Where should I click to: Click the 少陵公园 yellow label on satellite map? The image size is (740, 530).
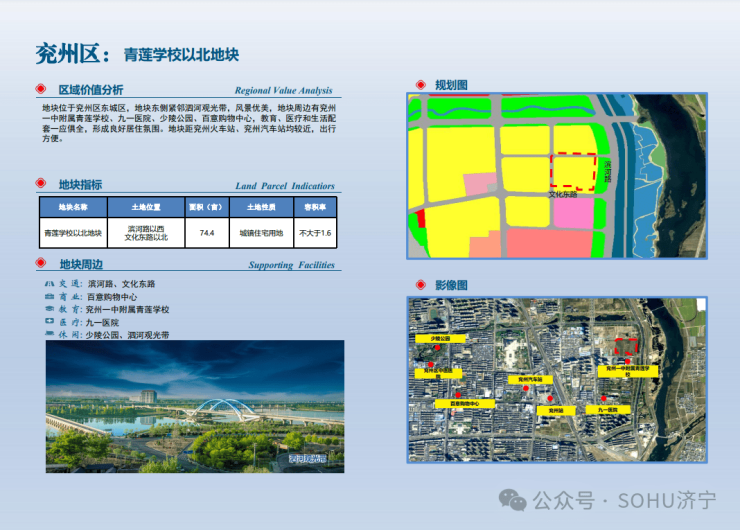coord(440,339)
